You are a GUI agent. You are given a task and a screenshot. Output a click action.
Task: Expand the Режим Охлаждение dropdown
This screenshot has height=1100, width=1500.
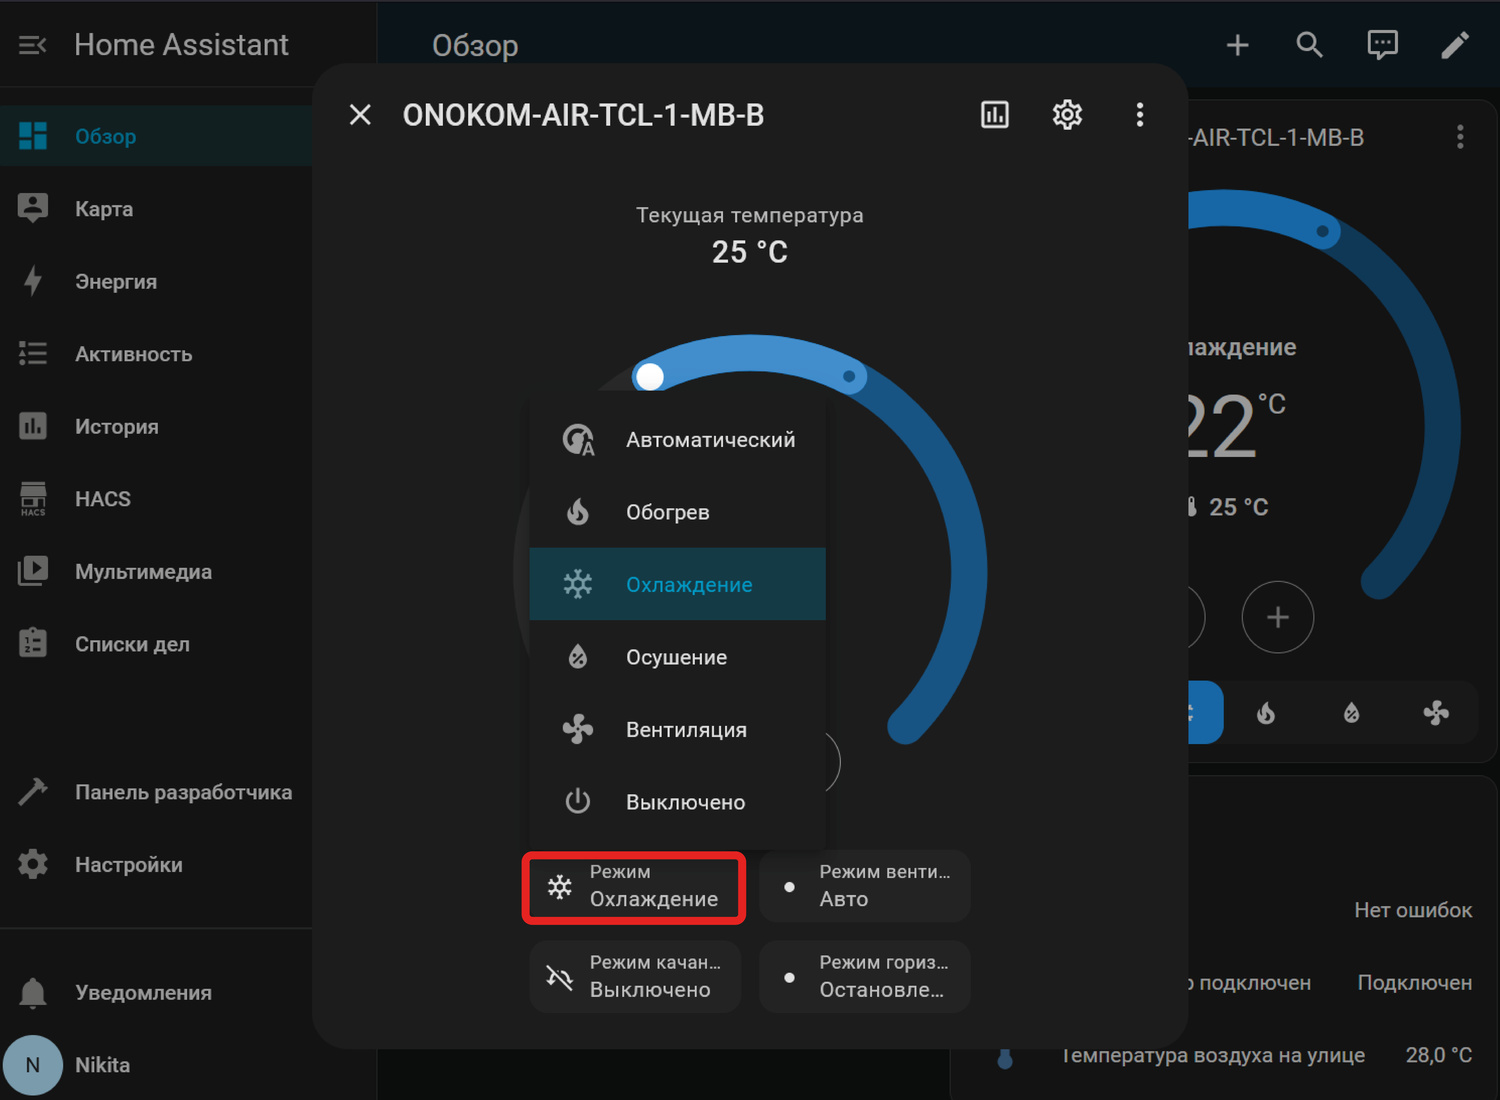[634, 887]
